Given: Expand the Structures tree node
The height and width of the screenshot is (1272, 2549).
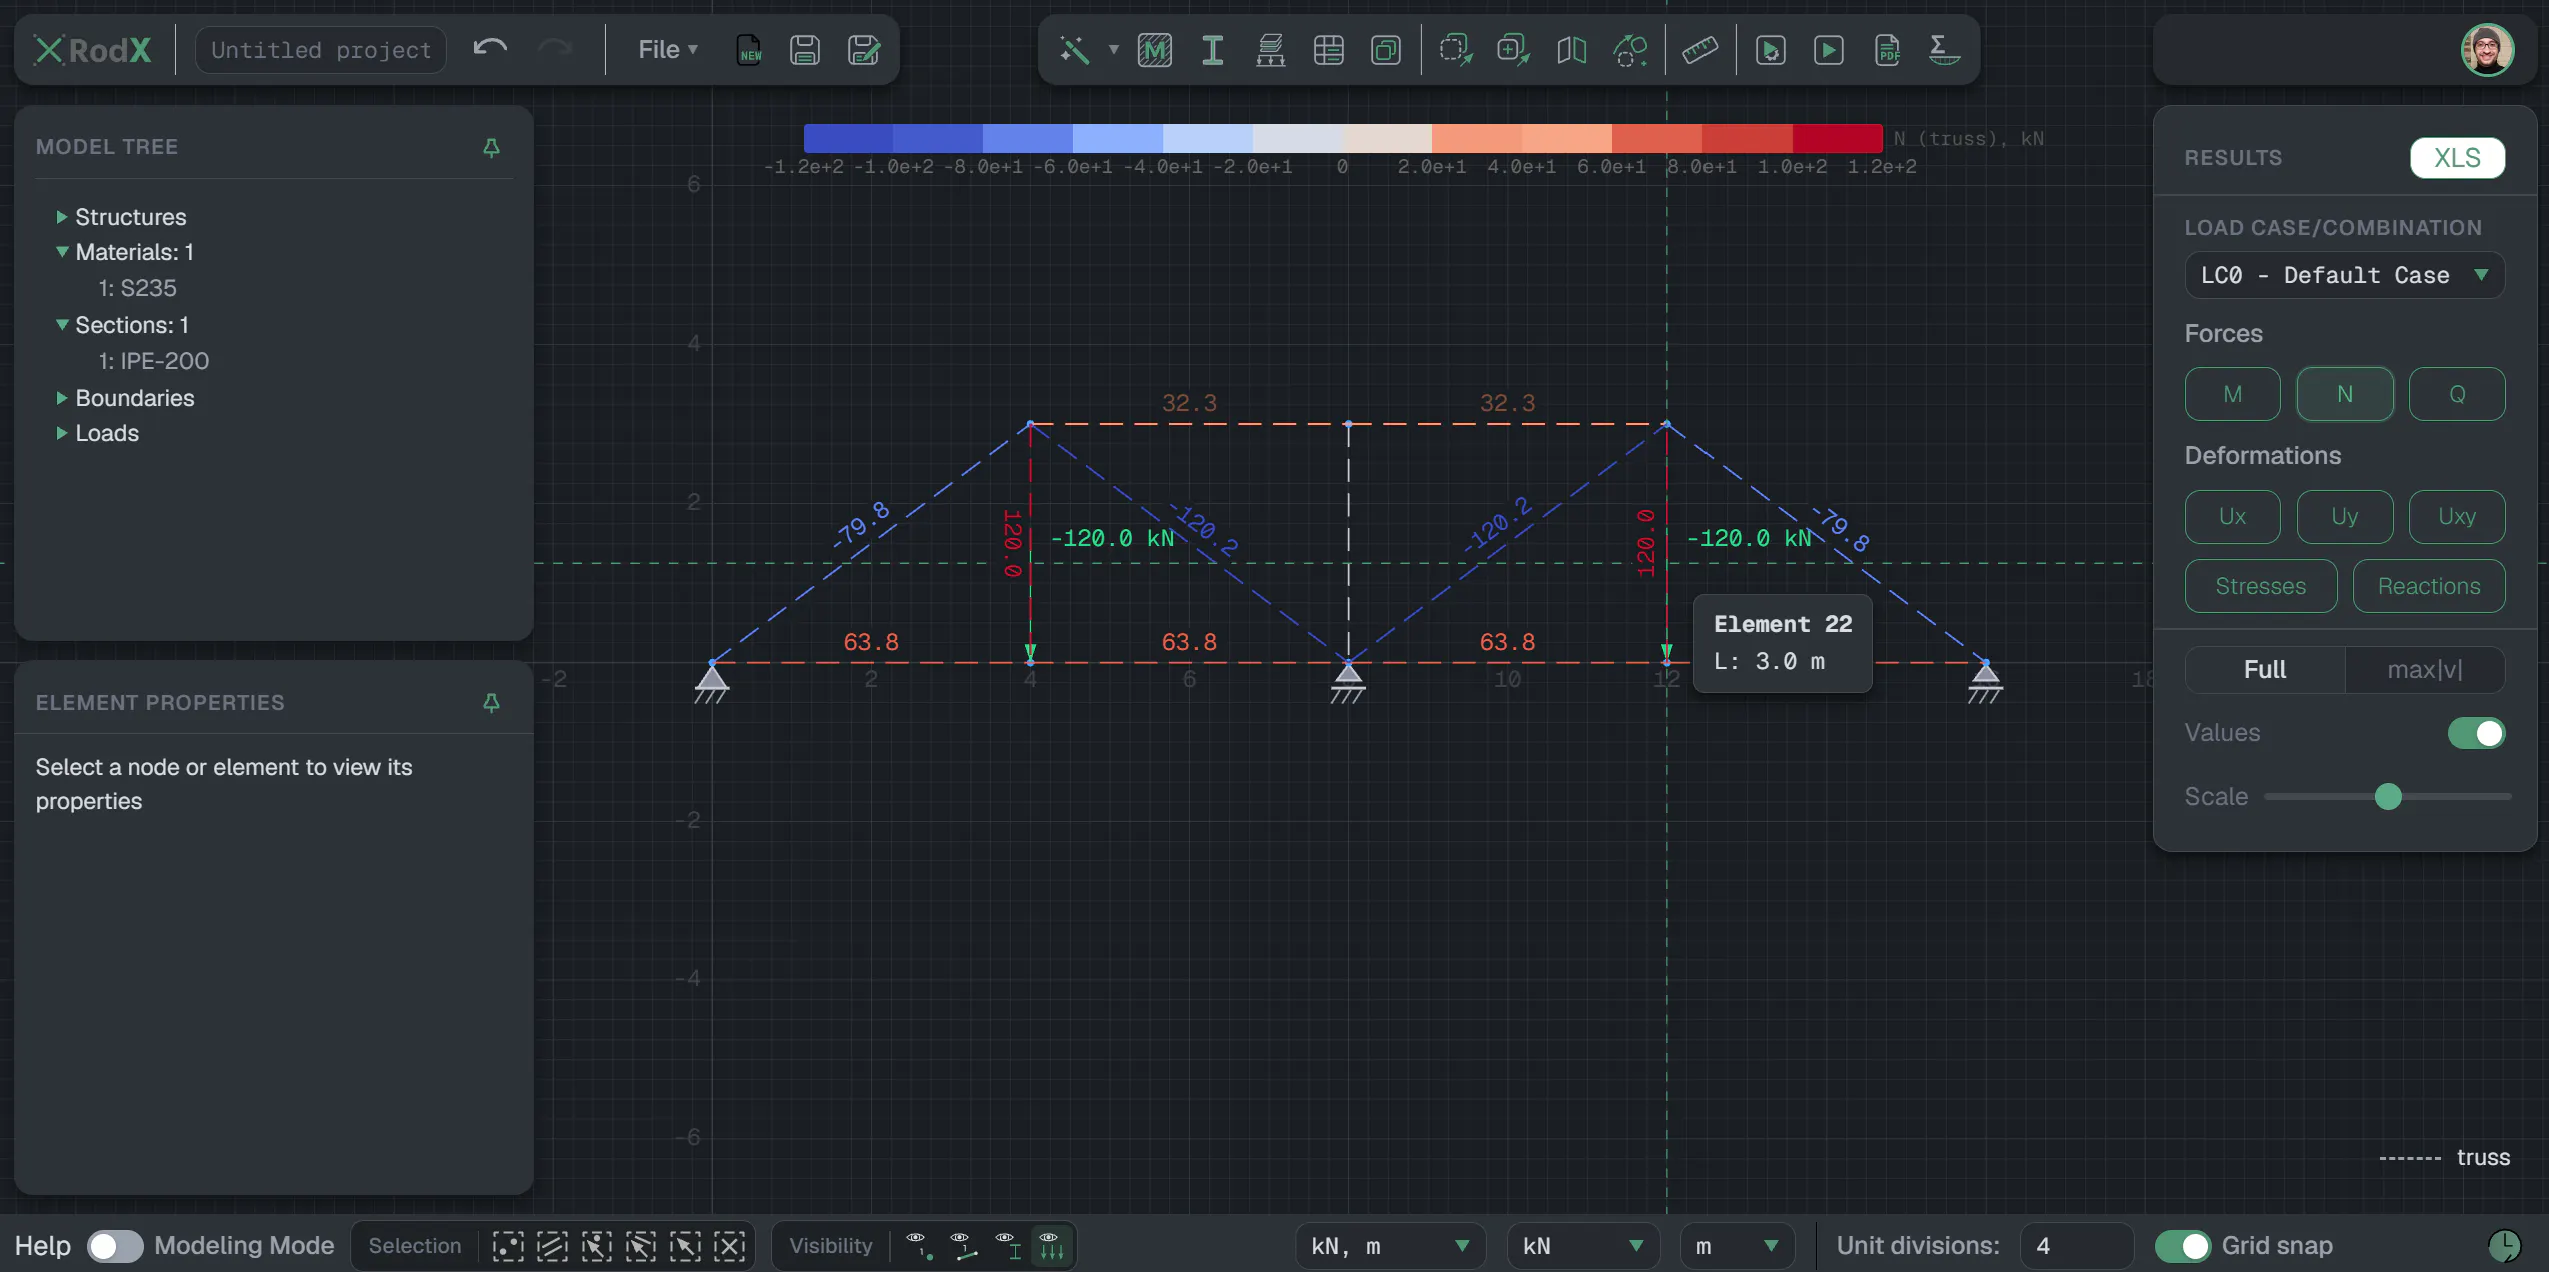Looking at the screenshot, I should (62, 217).
